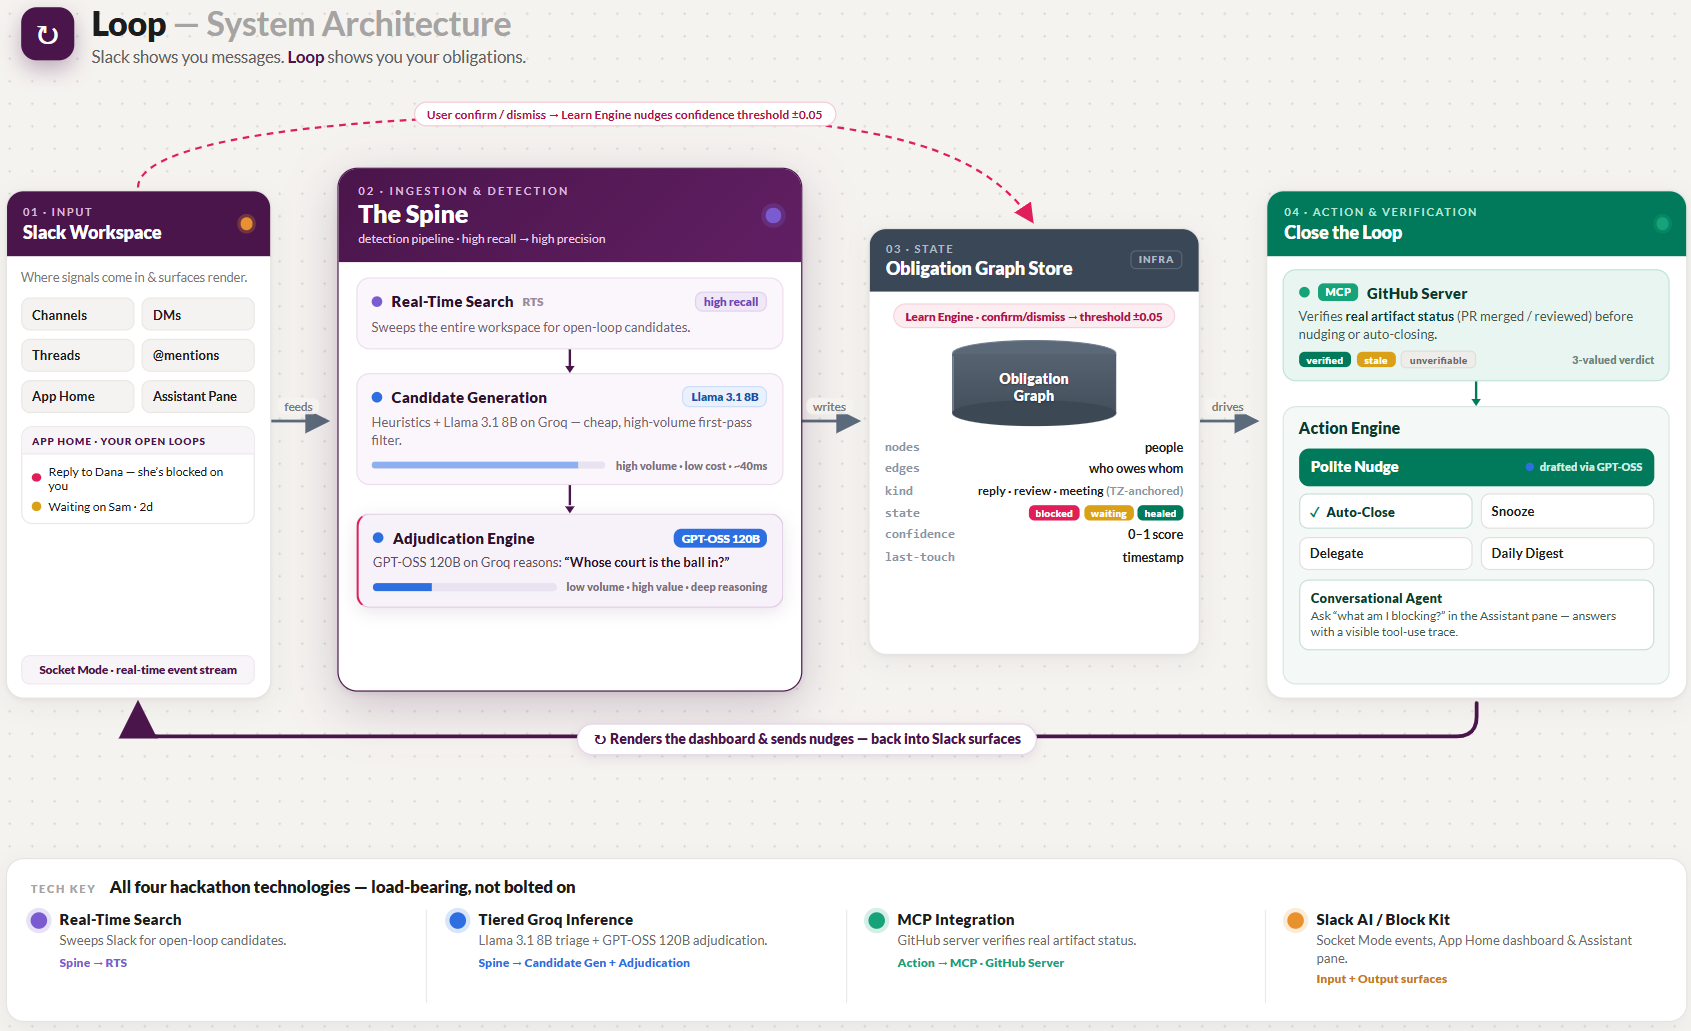1691x1031 pixels.
Task: Click the blocked state badge
Action: [1054, 514]
